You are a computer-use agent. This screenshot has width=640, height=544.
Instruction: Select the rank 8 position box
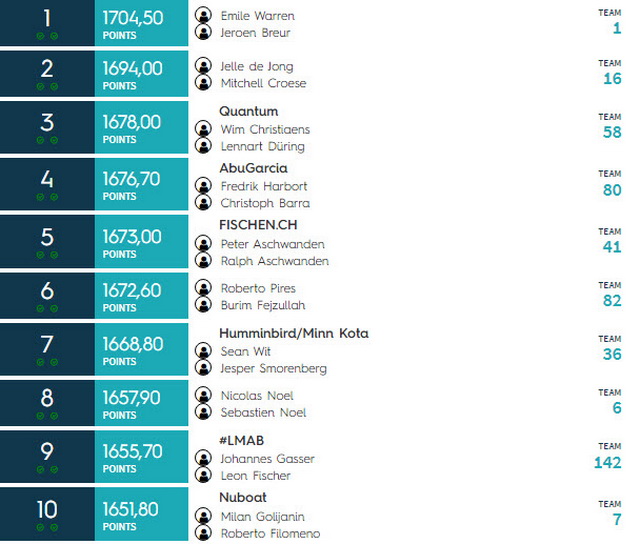pos(47,403)
